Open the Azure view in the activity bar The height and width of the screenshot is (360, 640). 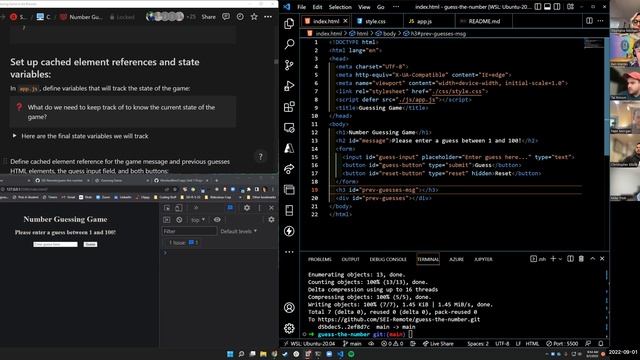289,148
